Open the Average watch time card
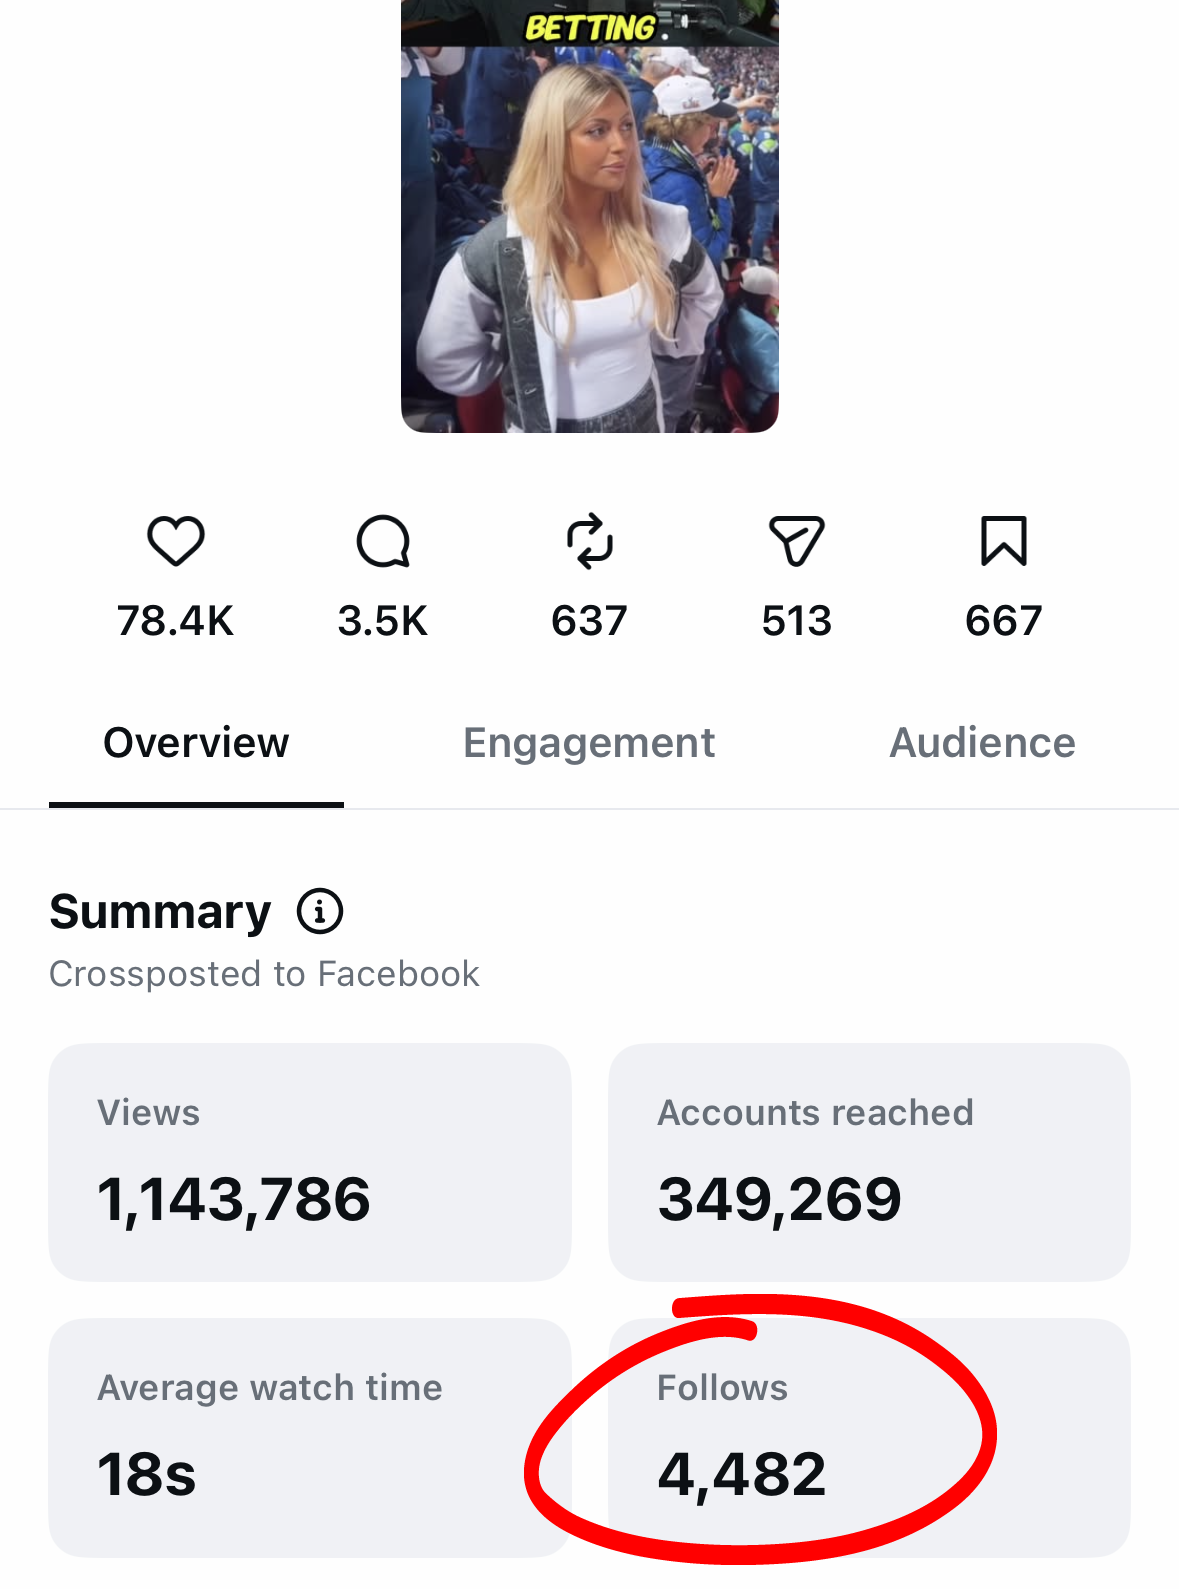This screenshot has width=1179, height=1589. (x=310, y=1437)
